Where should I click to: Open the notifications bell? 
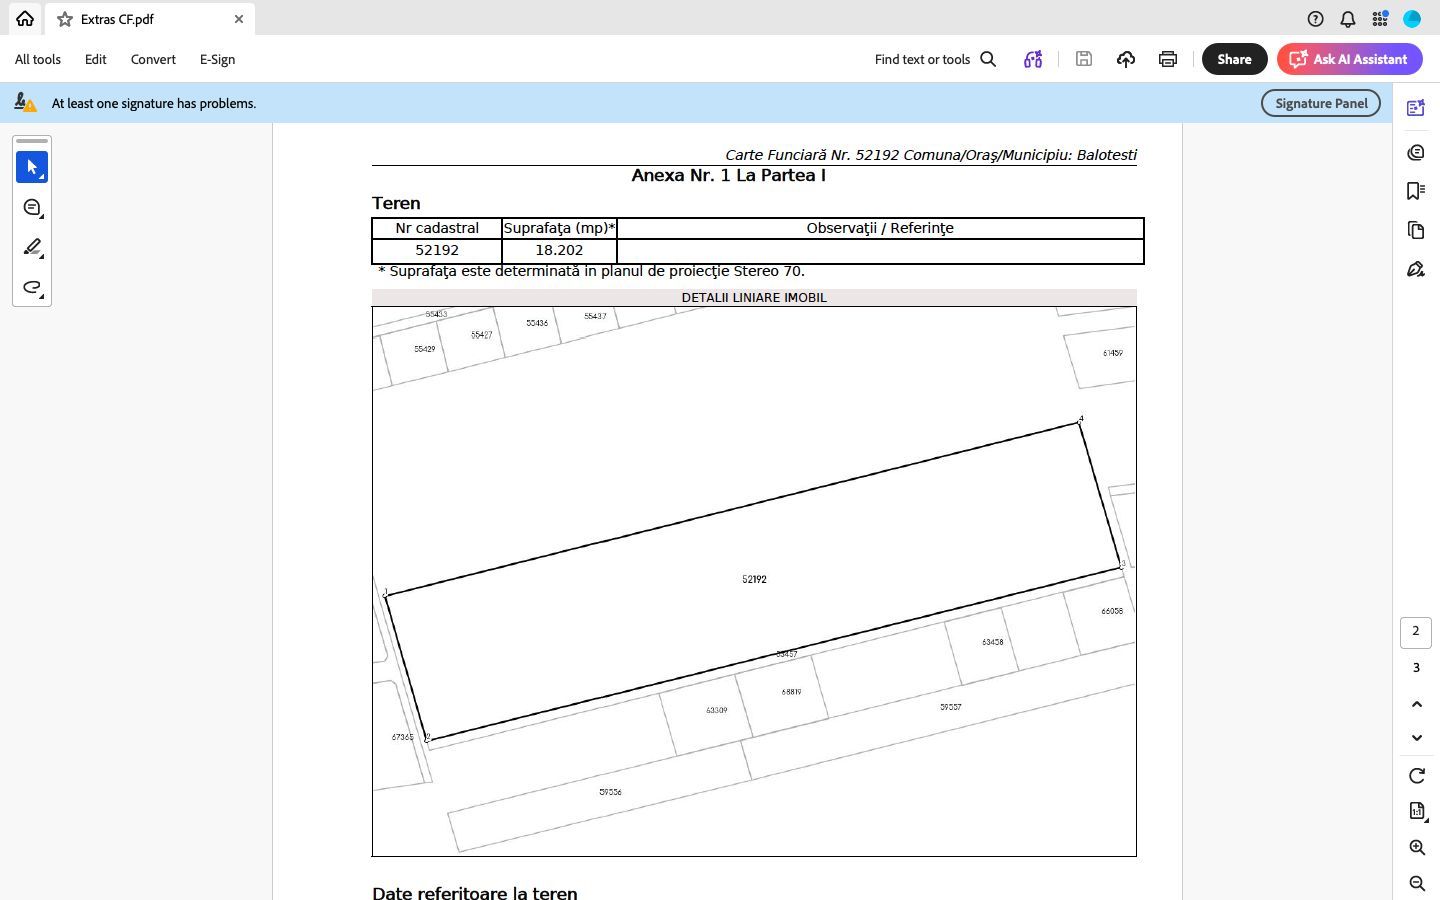point(1347,19)
